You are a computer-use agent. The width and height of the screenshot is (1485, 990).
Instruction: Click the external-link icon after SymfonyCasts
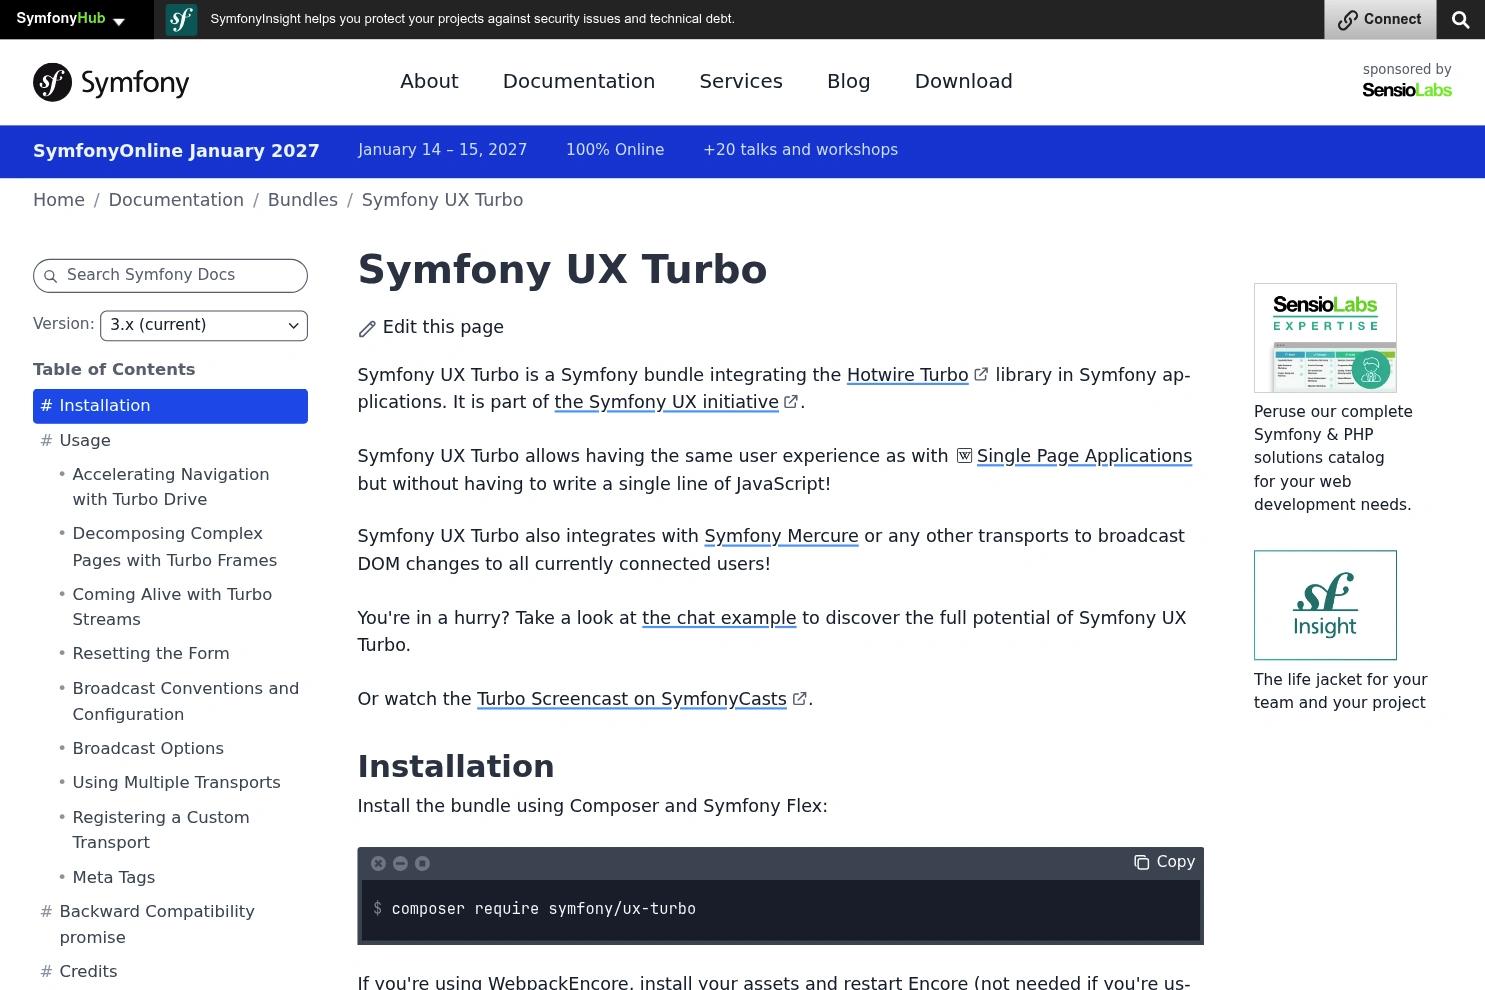(799, 699)
